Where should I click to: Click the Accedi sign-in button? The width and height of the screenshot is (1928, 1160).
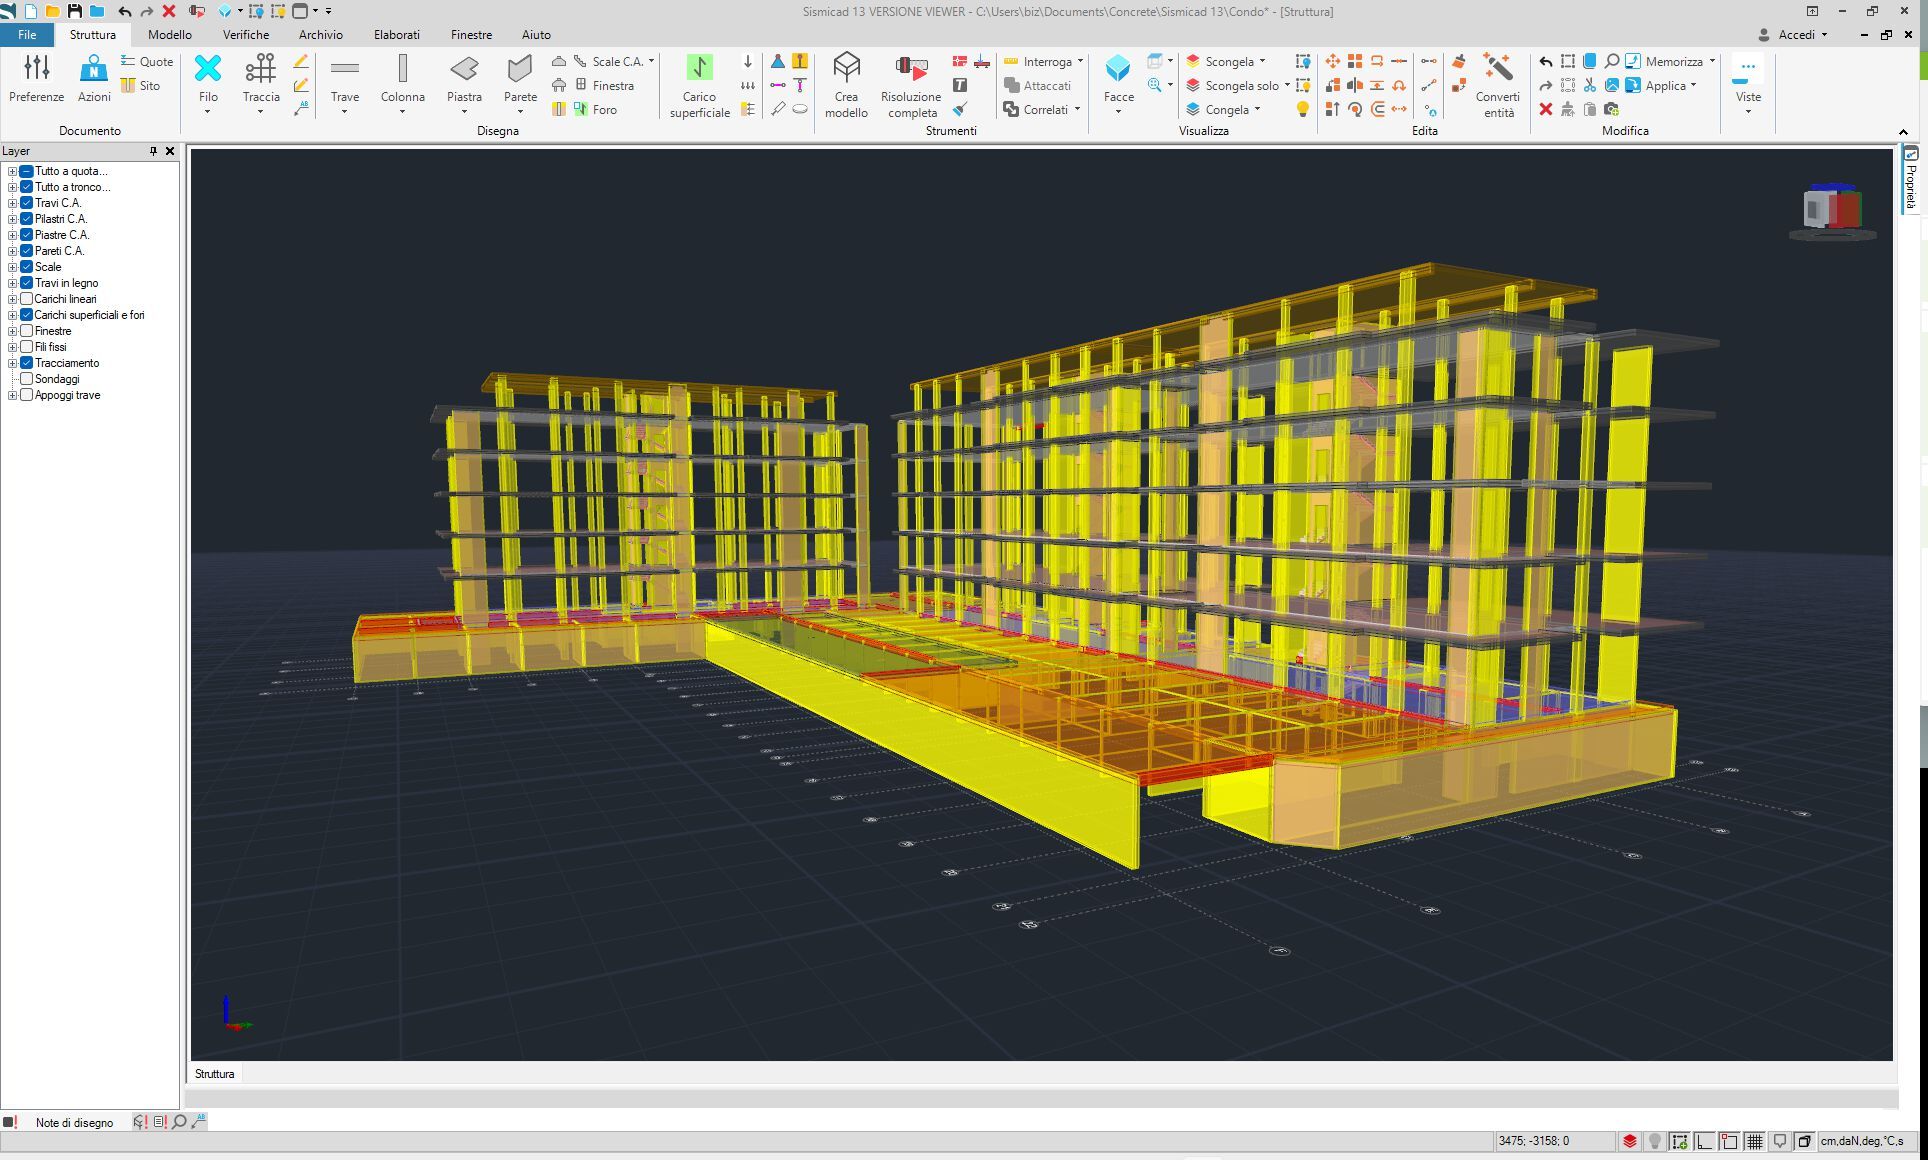click(x=1795, y=34)
